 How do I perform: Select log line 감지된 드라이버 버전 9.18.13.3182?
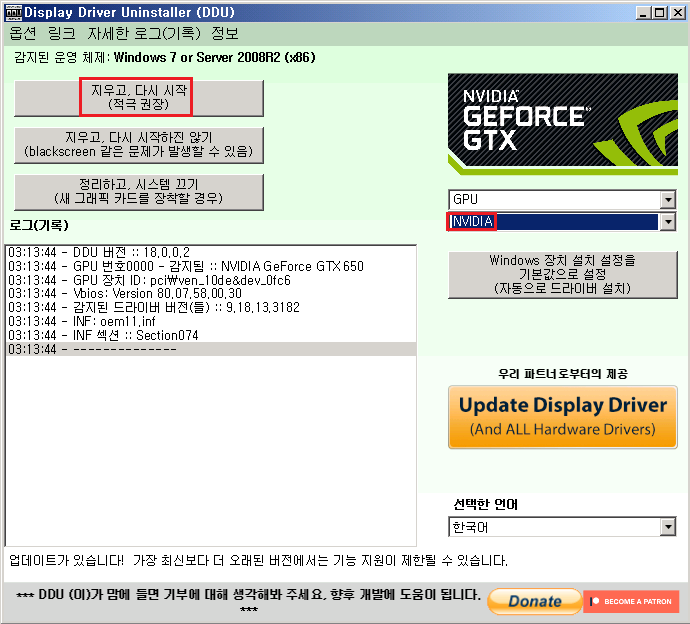[x=211, y=307]
